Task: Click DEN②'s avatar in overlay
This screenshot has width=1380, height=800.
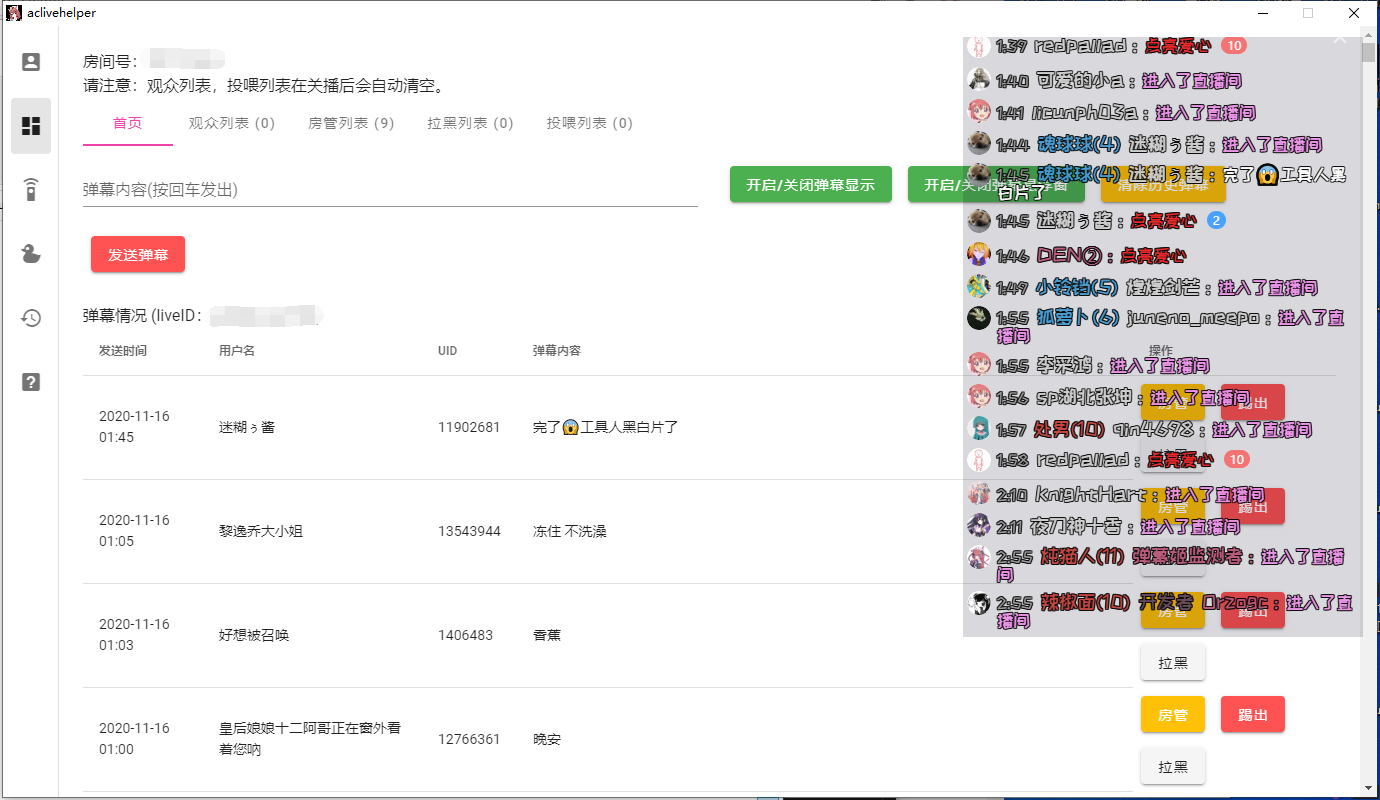Action: pos(979,254)
